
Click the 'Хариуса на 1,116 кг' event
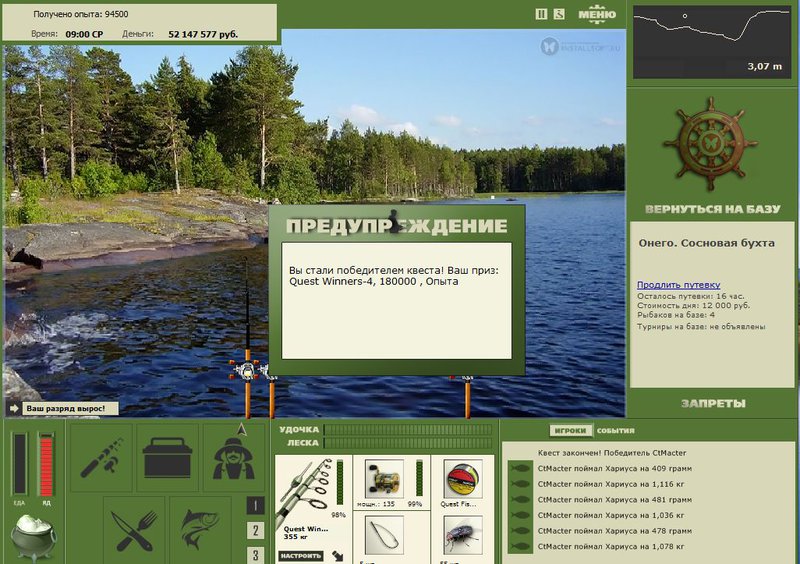pyautogui.click(x=611, y=484)
